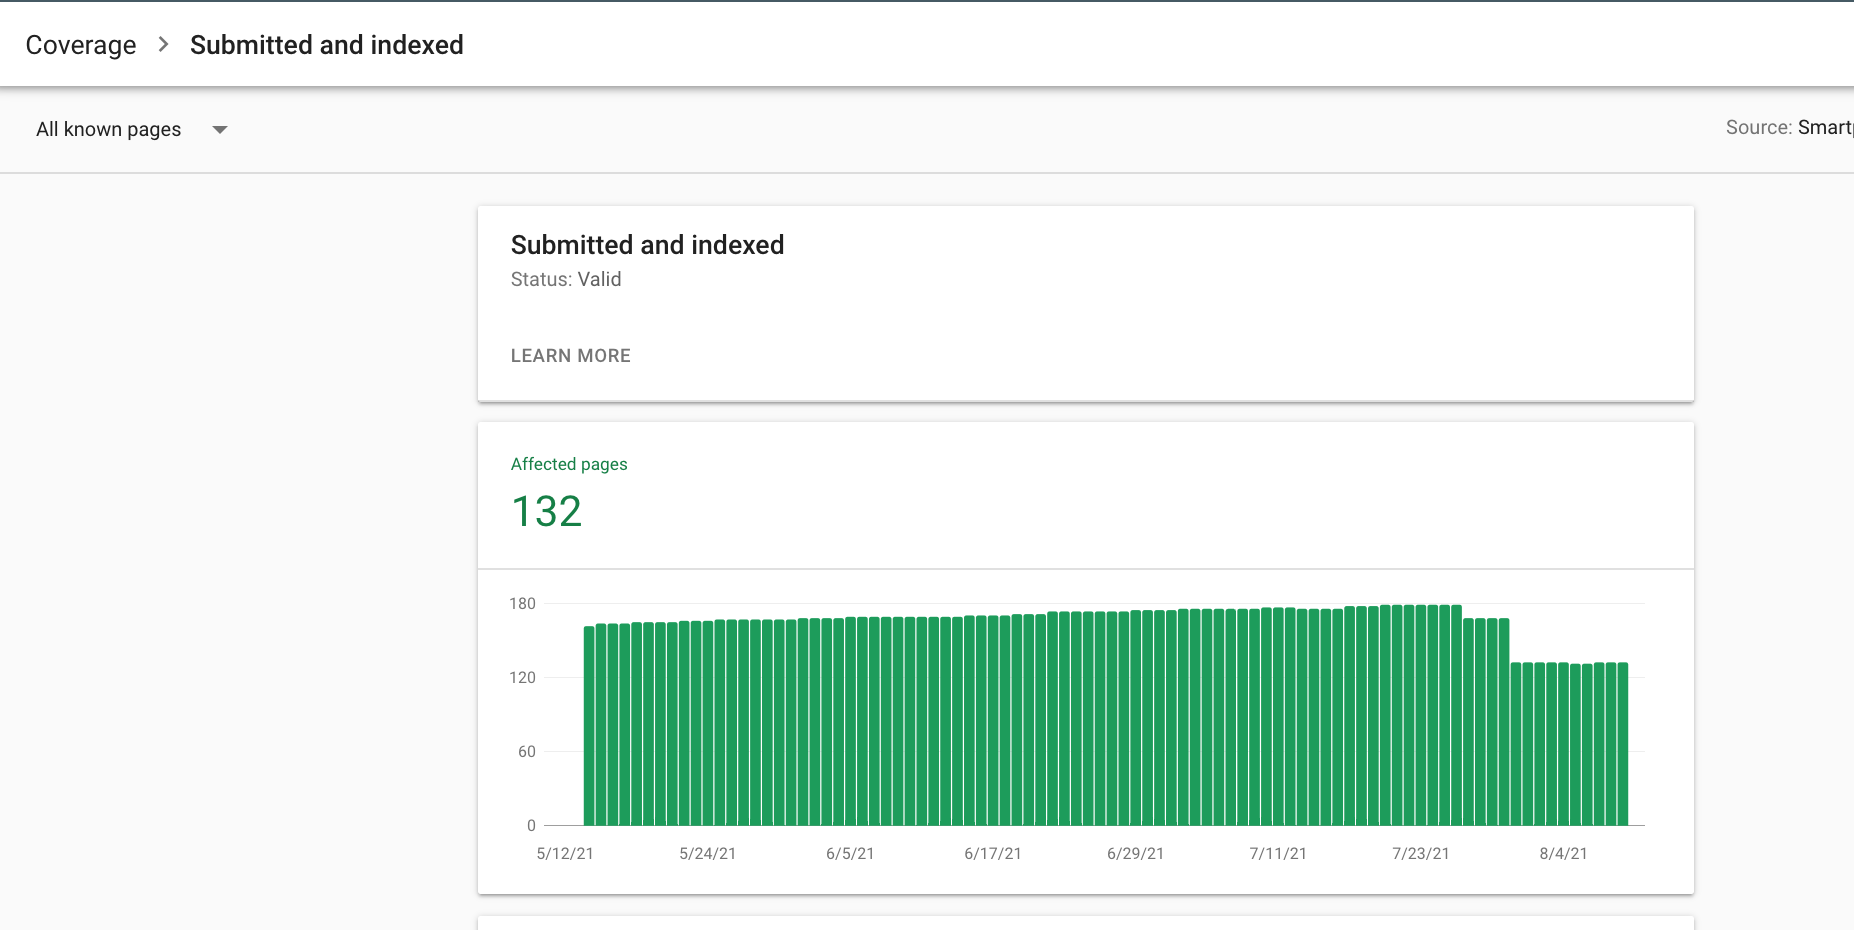
Task: Navigate back to Coverage via the breadcrumb
Action: coord(81,44)
